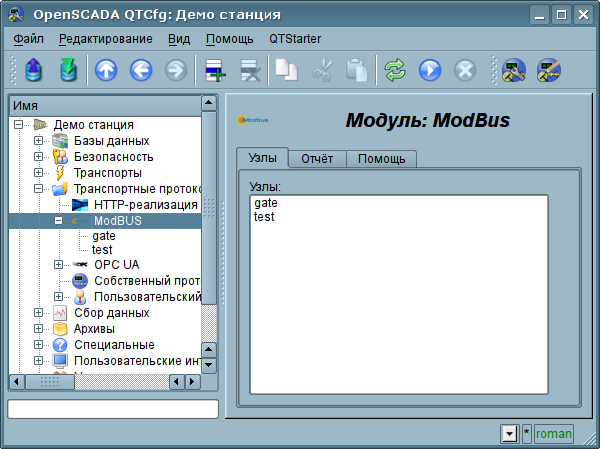Open the QTStarter menu
Image resolution: width=600 pixels, height=449 pixels.
click(x=295, y=39)
